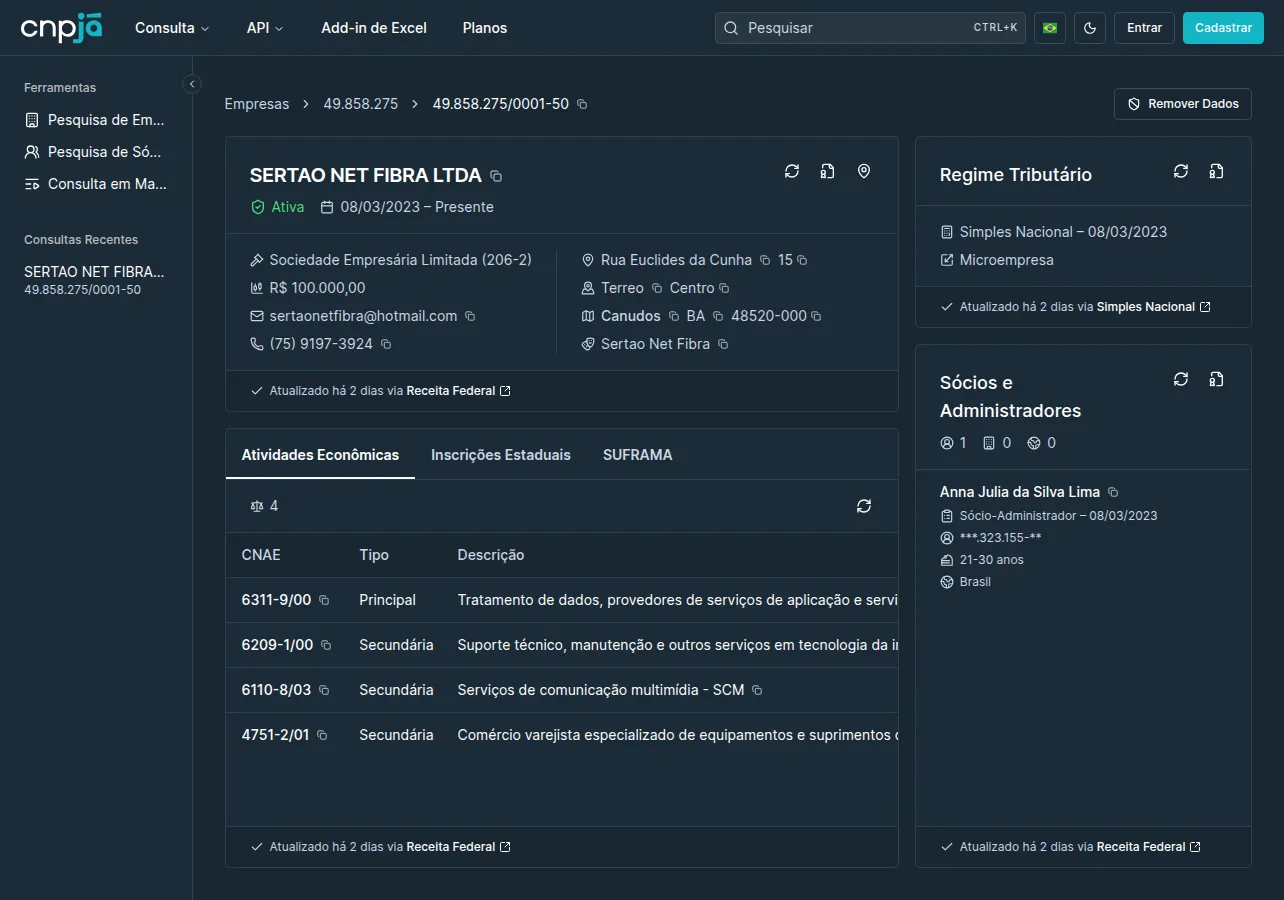Open the SUFRAMA tab
The width and height of the screenshot is (1284, 900).
(638, 455)
